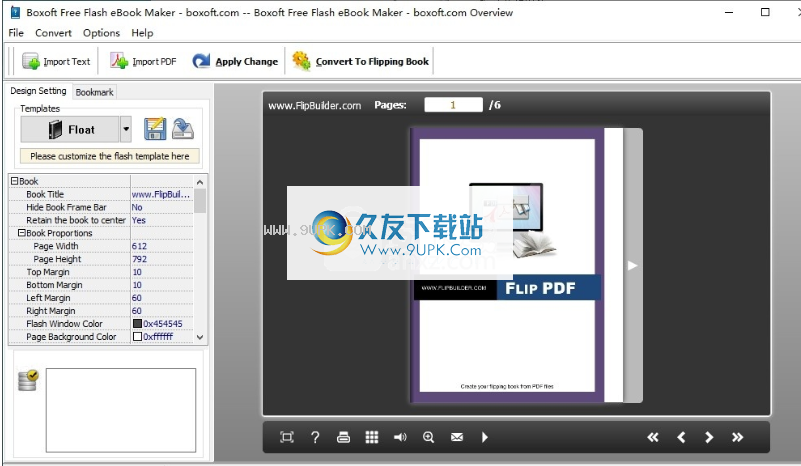The height and width of the screenshot is (466, 801).
Task: Select the Top Margin property row
Action: (x=101, y=272)
